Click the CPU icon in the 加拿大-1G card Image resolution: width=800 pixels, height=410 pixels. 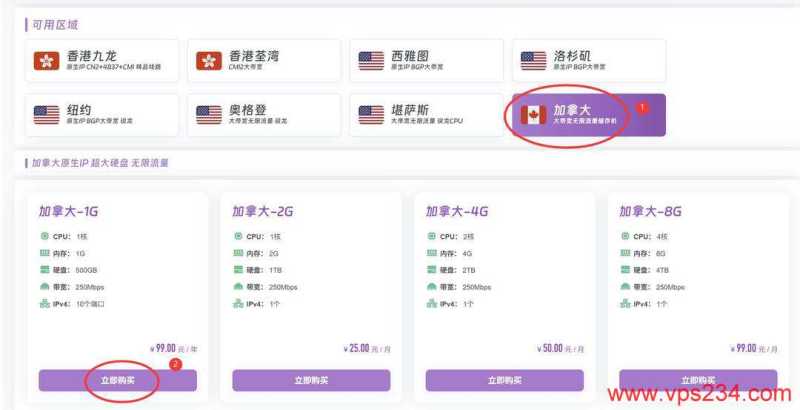point(44,237)
